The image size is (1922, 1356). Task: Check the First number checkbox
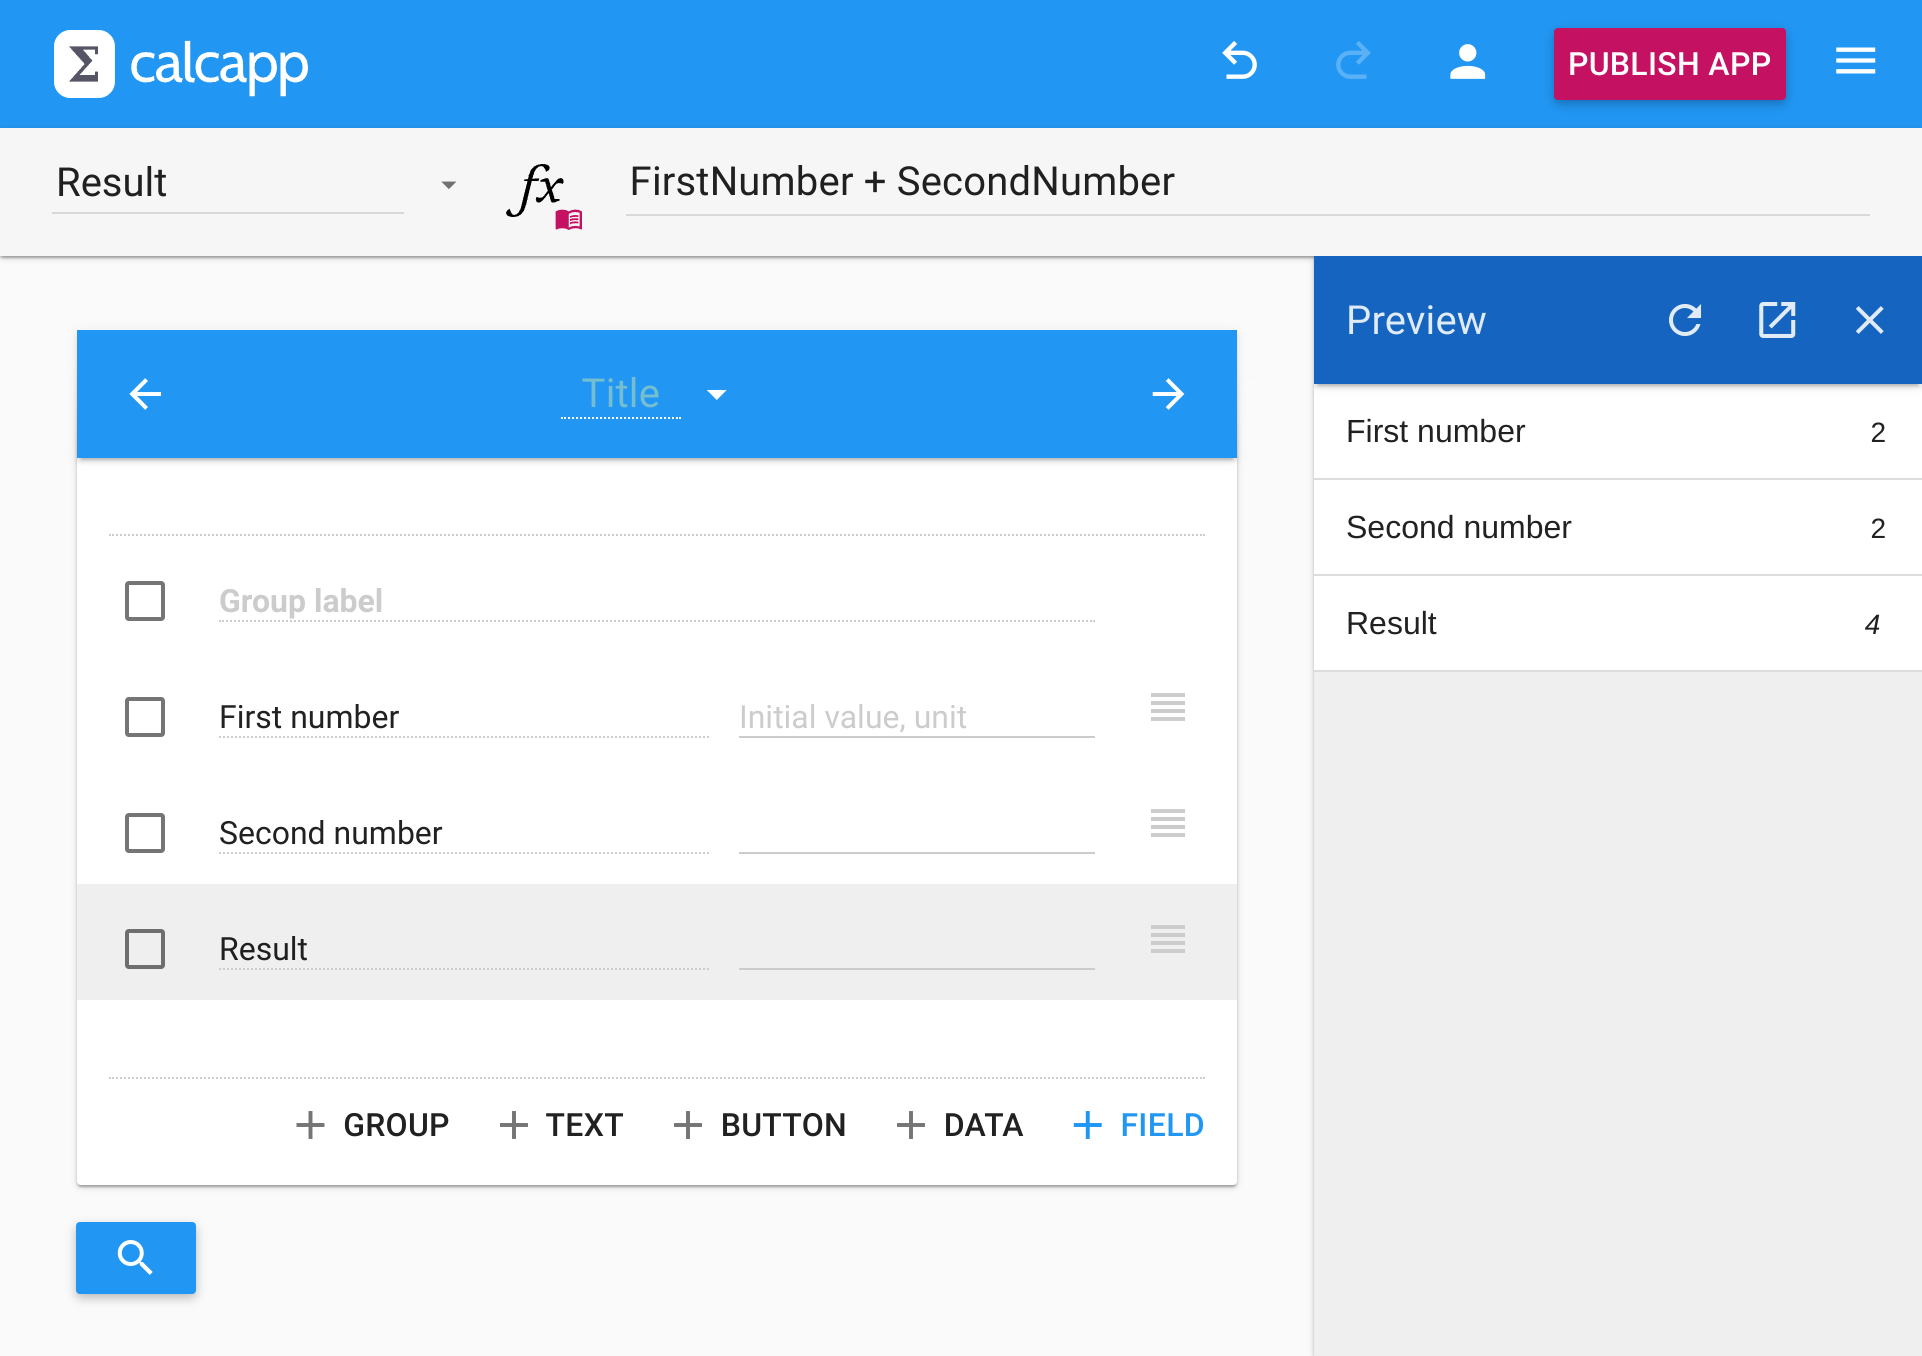(145, 717)
